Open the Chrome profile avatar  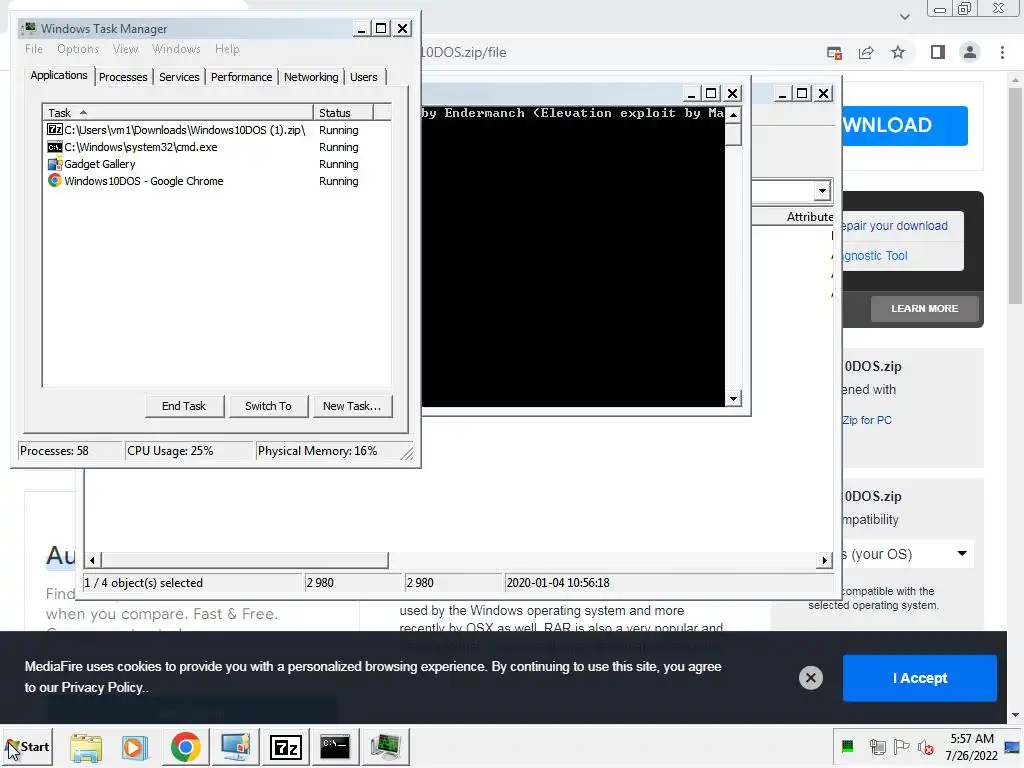click(970, 52)
